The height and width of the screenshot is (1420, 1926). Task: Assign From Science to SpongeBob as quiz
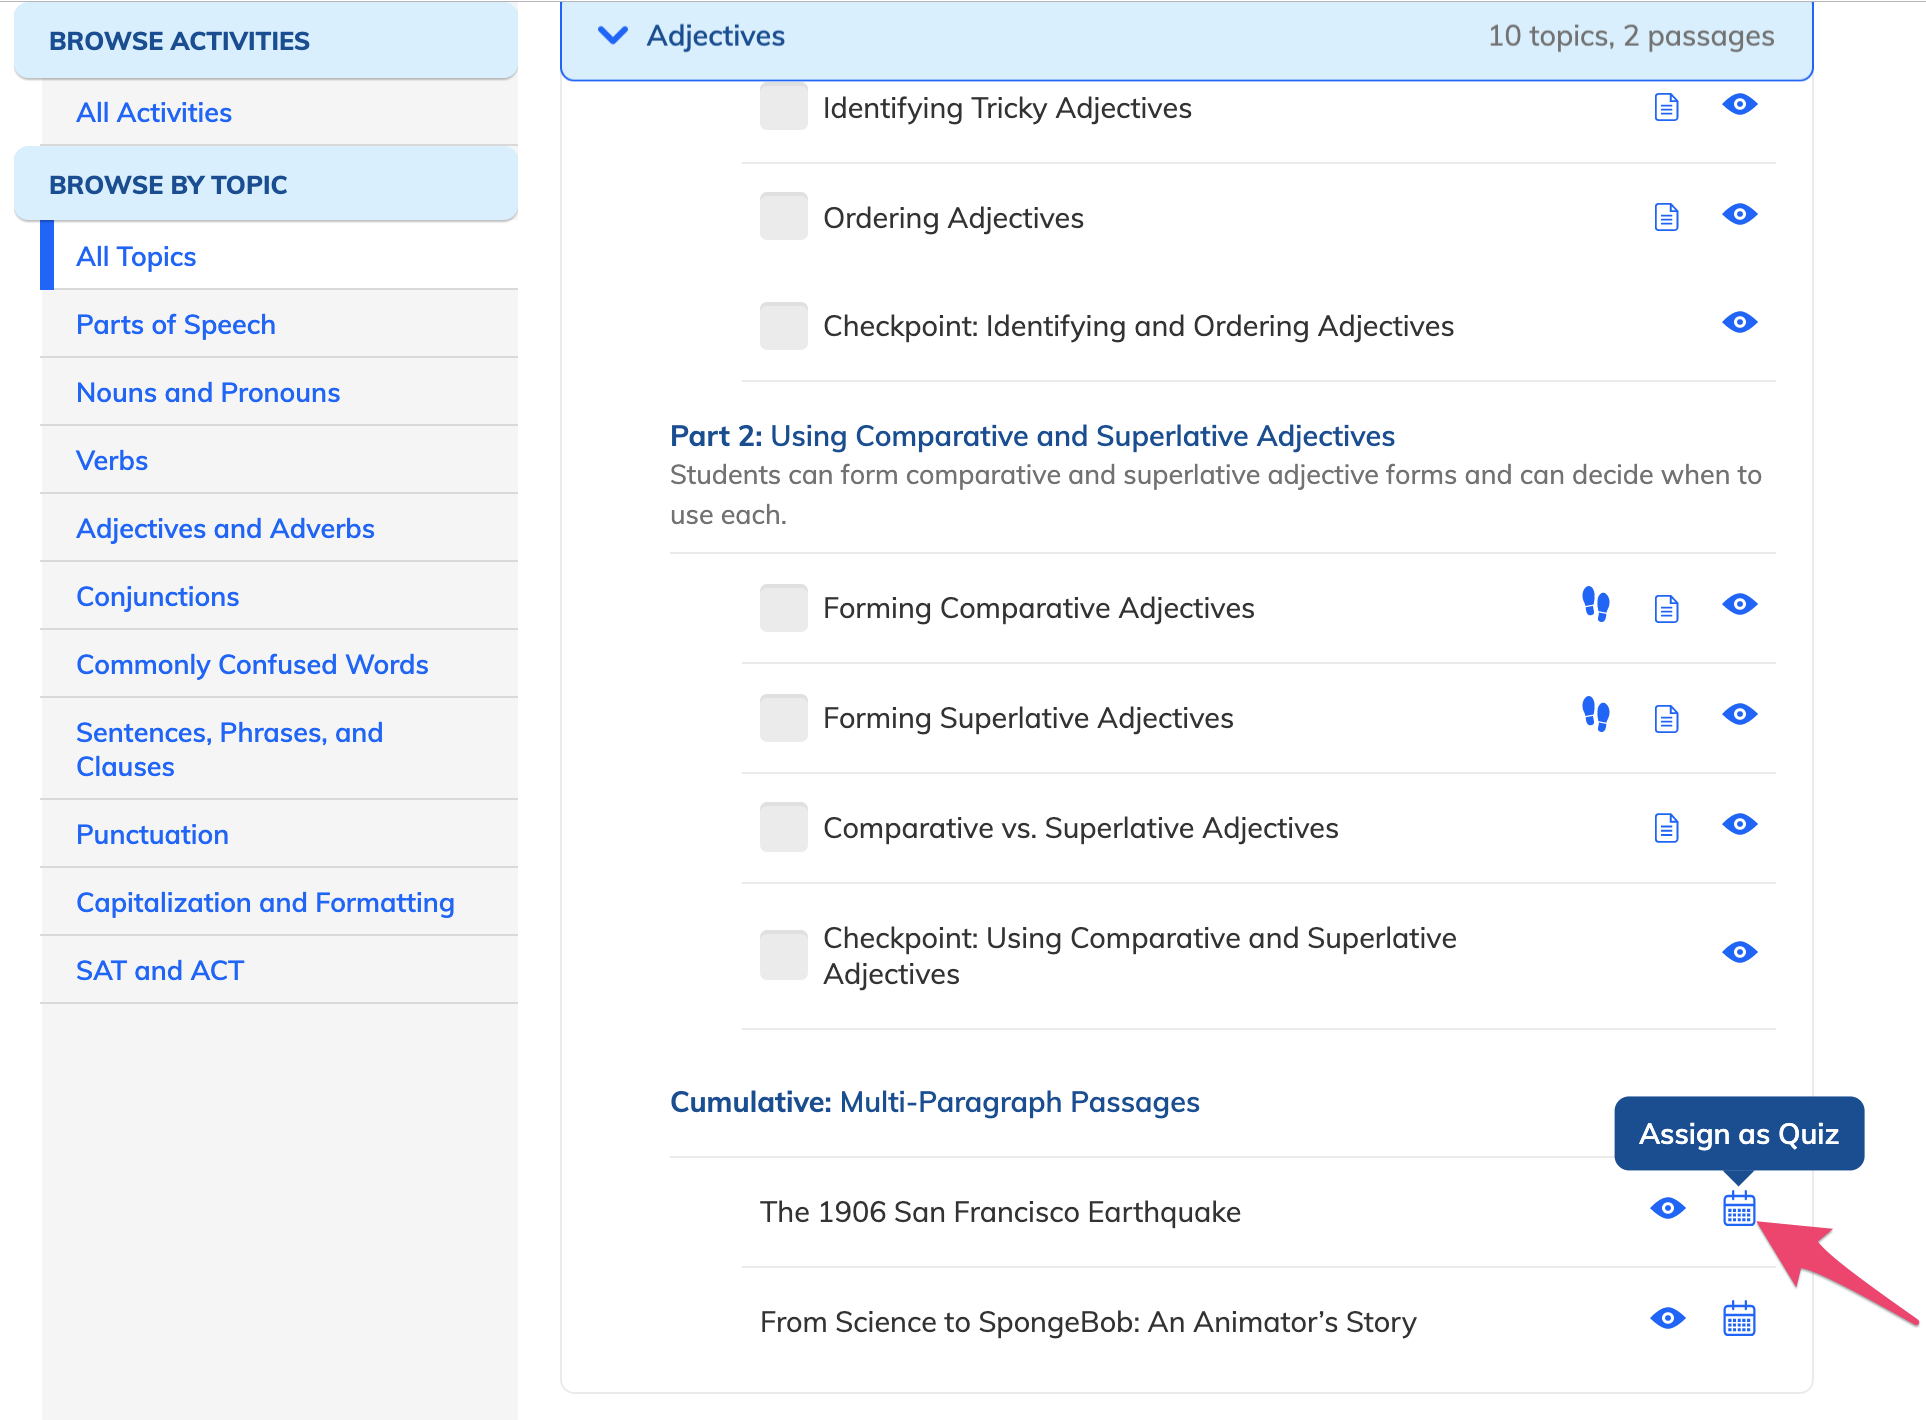1740,1318
